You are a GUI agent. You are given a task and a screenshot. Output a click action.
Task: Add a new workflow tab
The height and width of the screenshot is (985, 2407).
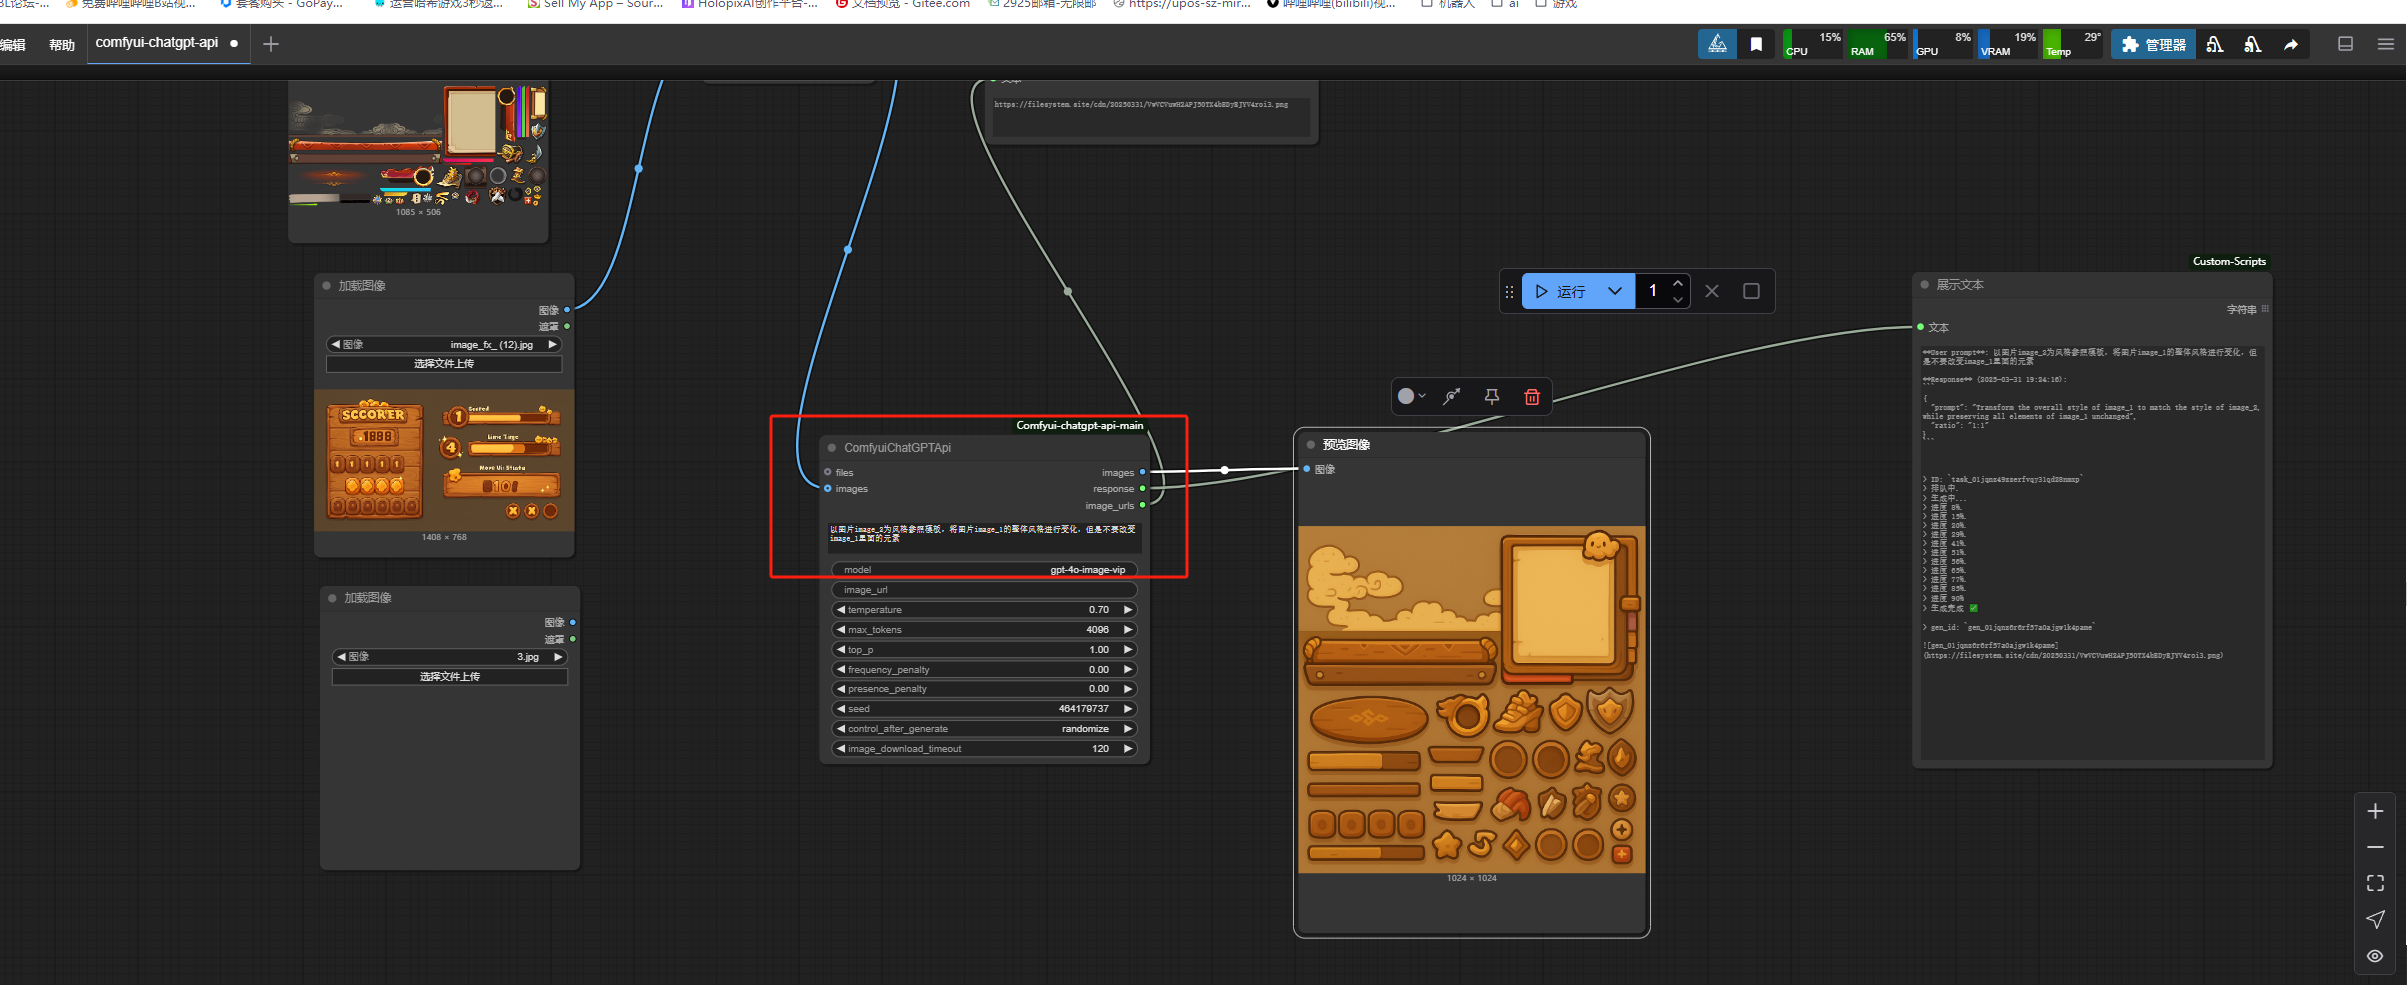[270, 44]
